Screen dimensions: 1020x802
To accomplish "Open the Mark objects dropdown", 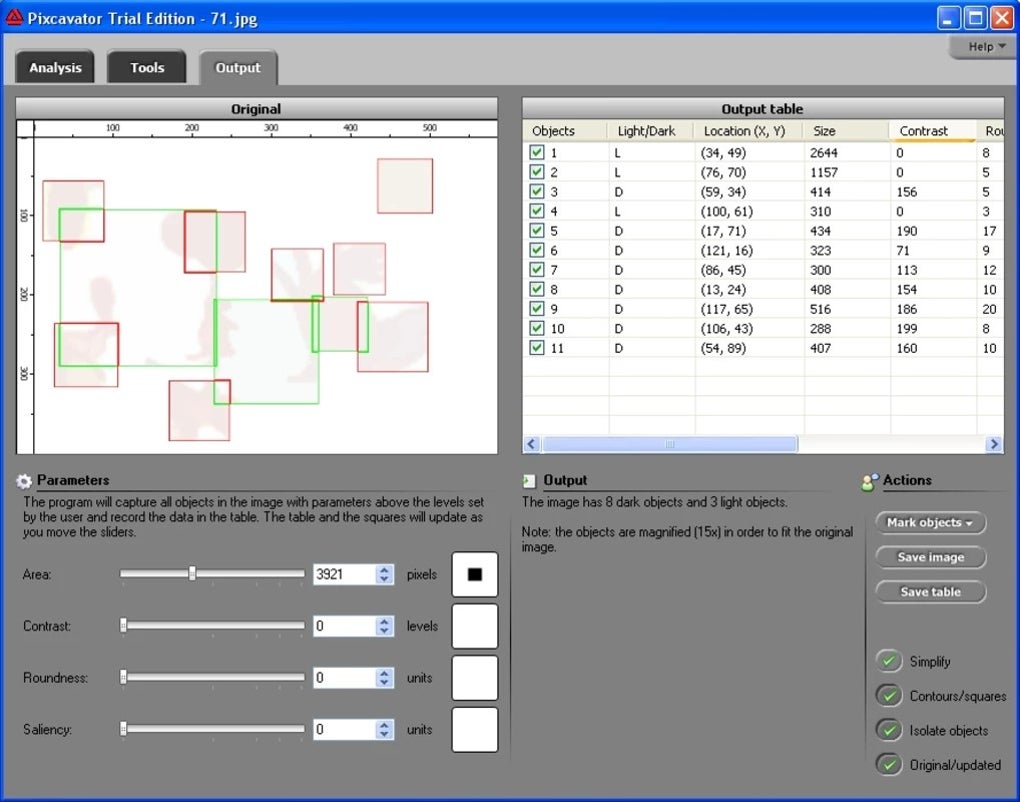I will point(930,522).
